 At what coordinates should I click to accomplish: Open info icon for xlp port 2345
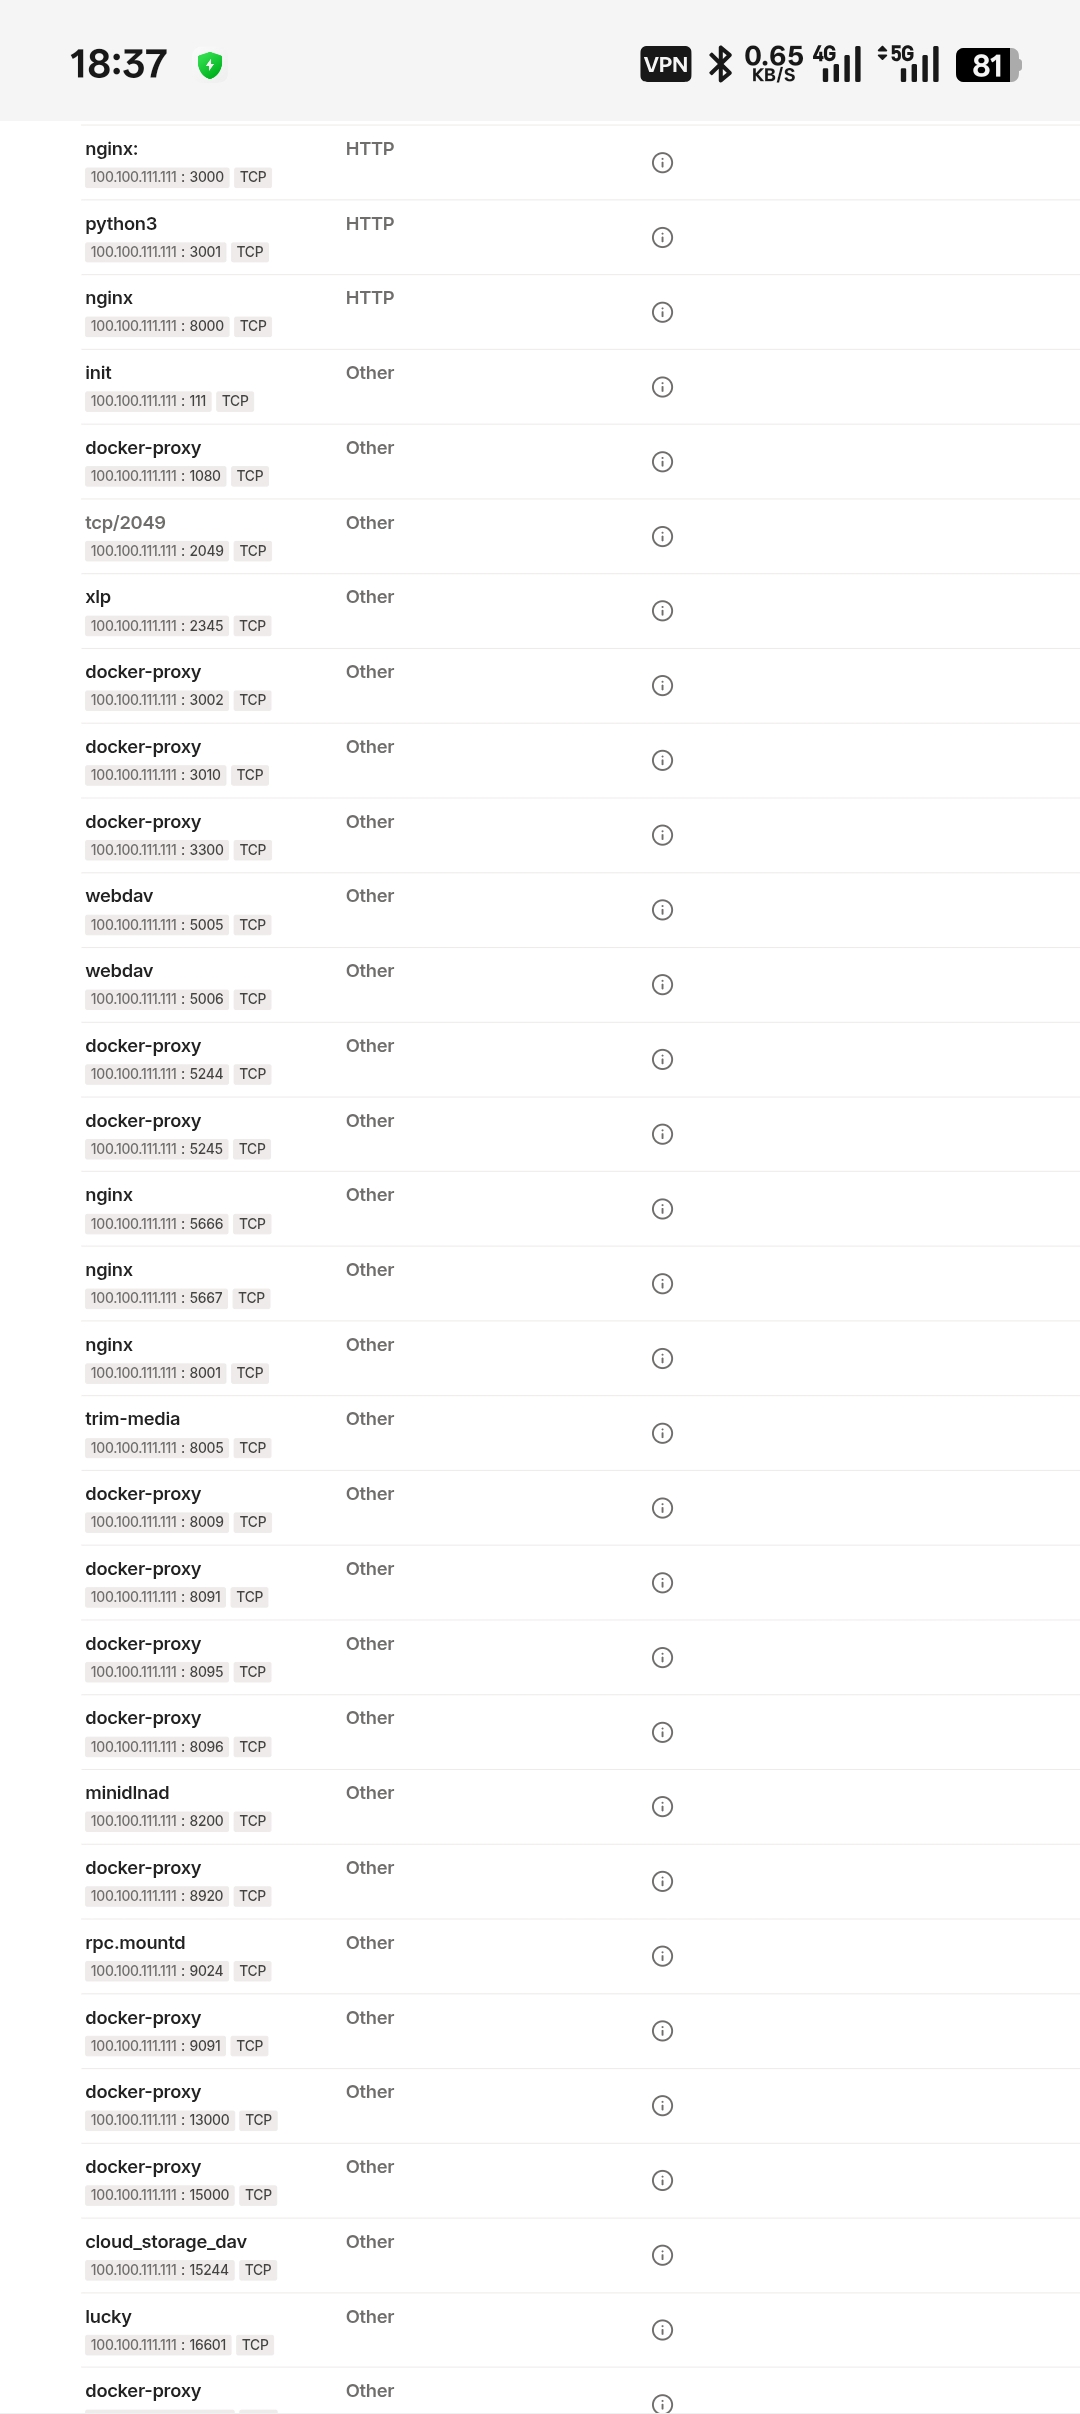[x=662, y=611]
